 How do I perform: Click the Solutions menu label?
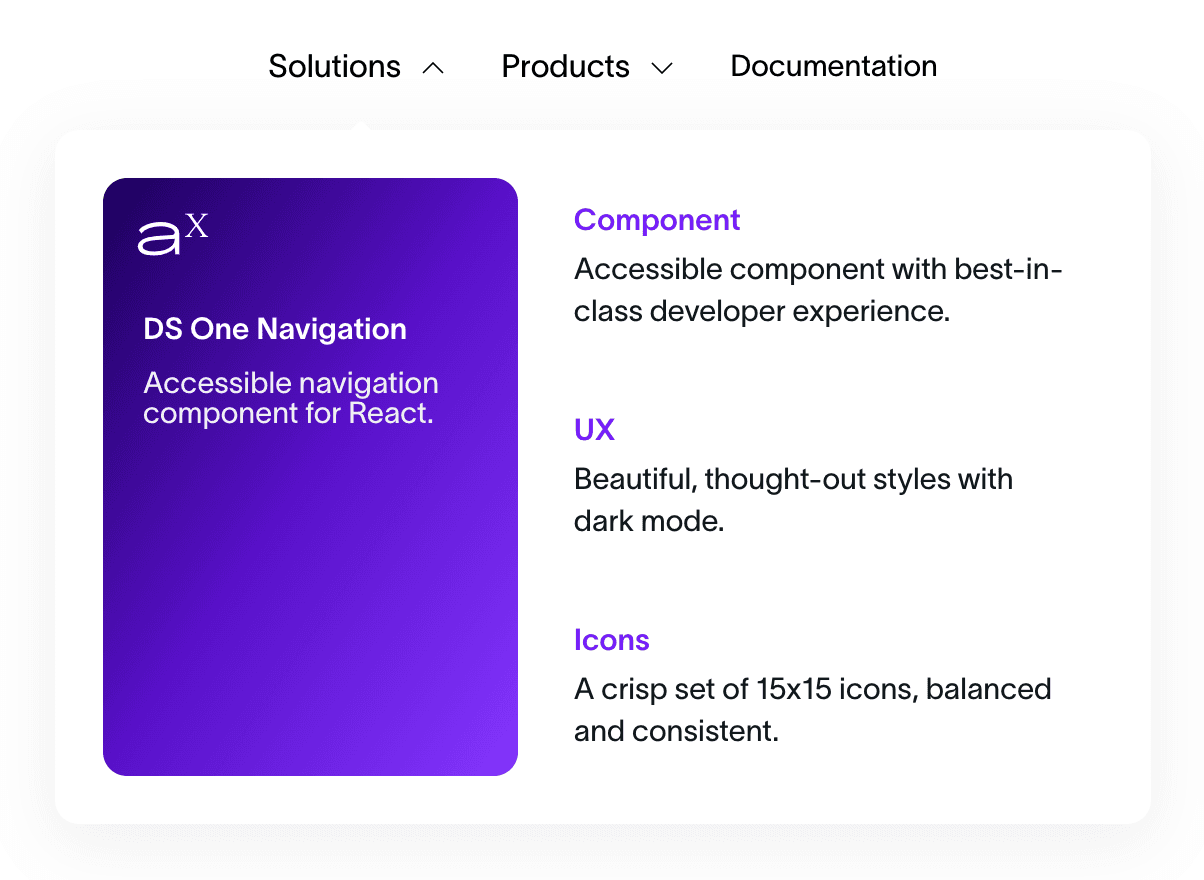[x=335, y=67]
